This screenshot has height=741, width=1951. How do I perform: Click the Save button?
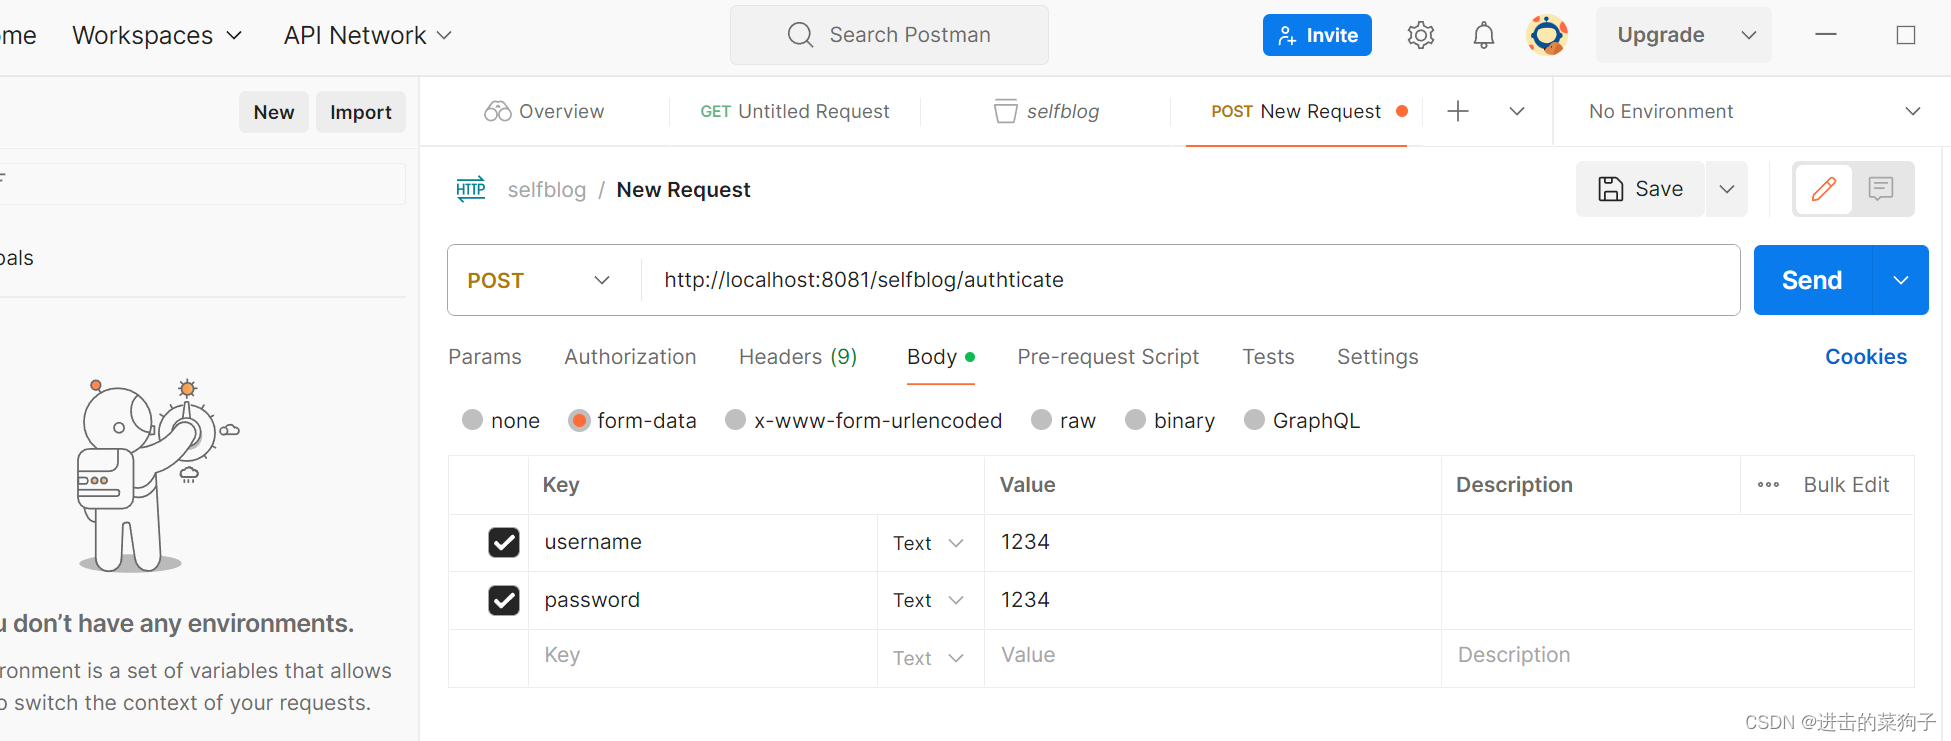point(1641,189)
